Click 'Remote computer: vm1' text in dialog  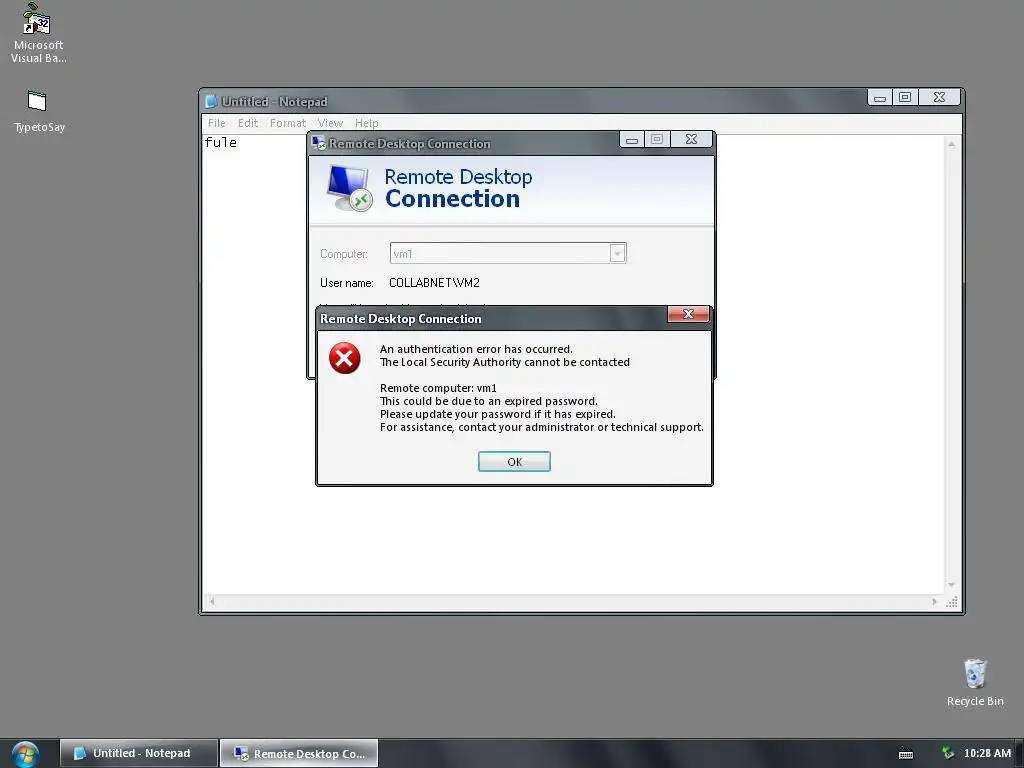(x=438, y=388)
